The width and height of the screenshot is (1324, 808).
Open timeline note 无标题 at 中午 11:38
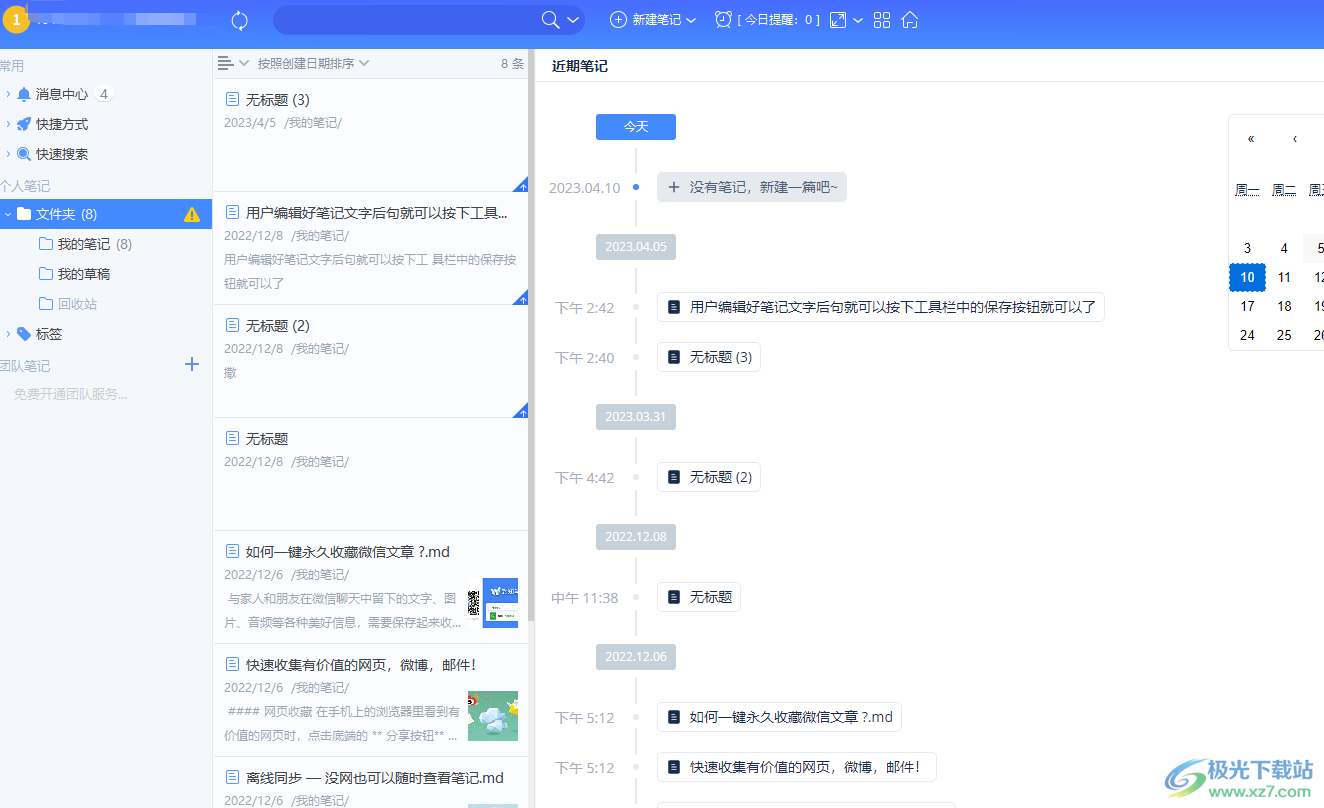(699, 597)
